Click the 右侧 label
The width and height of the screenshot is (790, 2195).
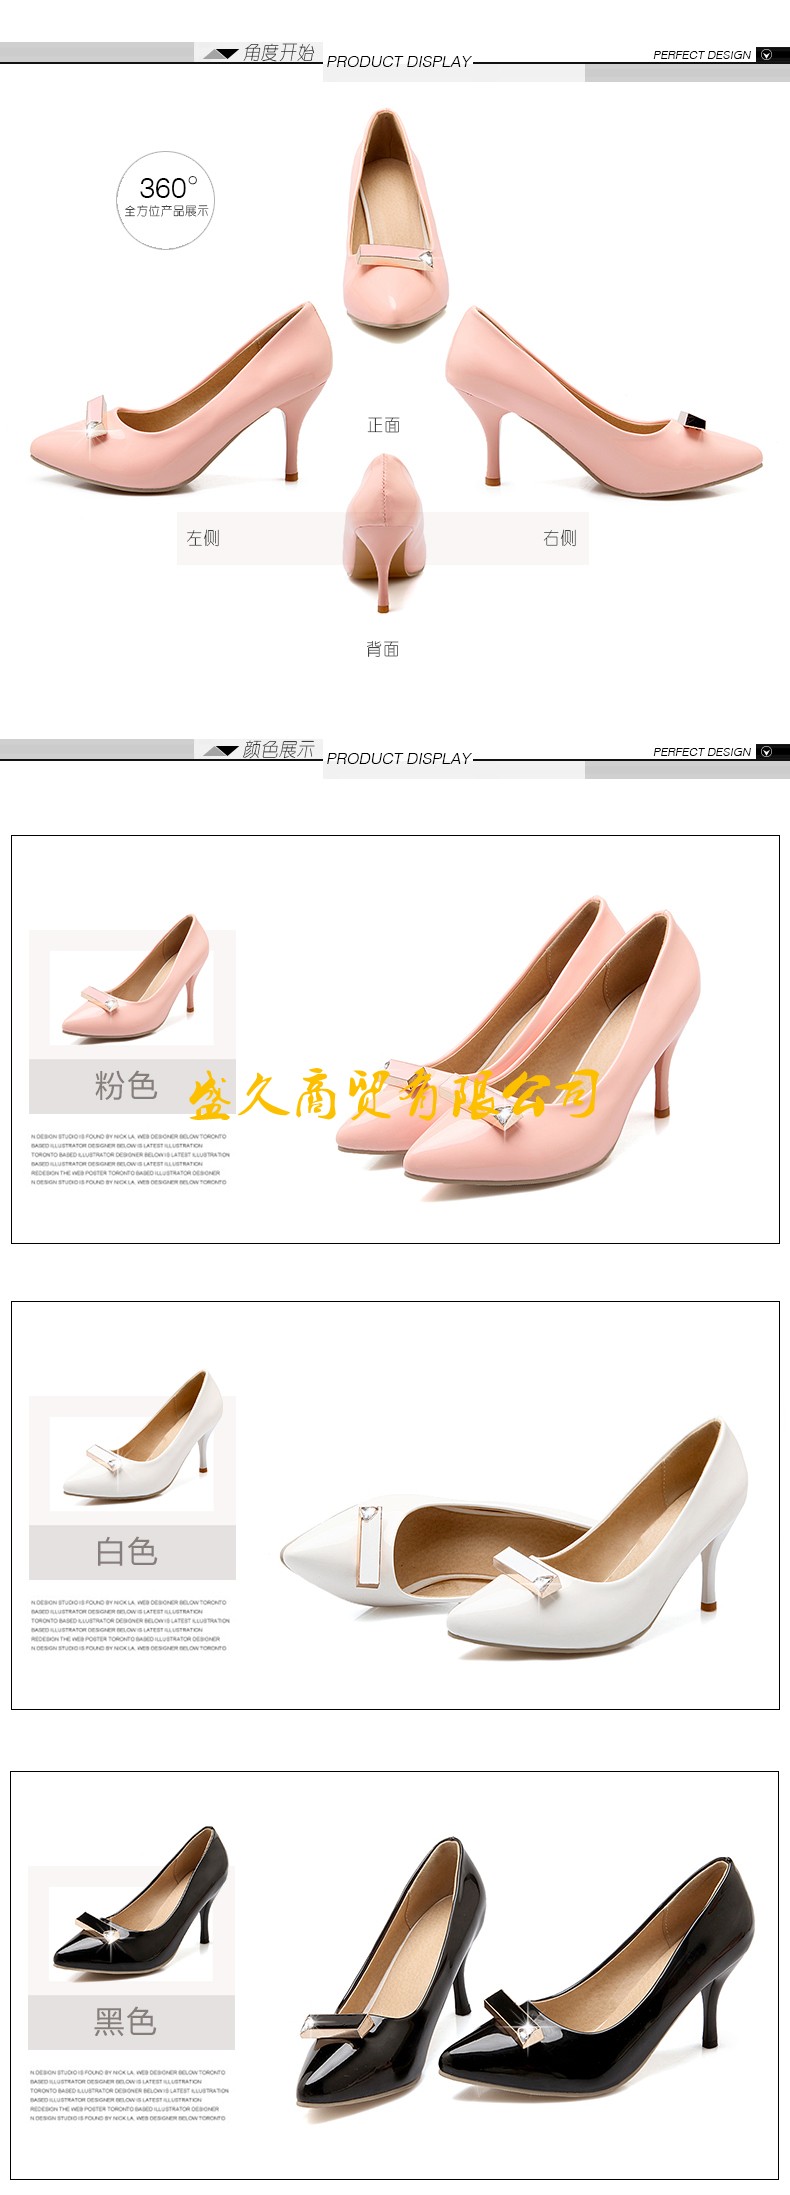(x=560, y=538)
